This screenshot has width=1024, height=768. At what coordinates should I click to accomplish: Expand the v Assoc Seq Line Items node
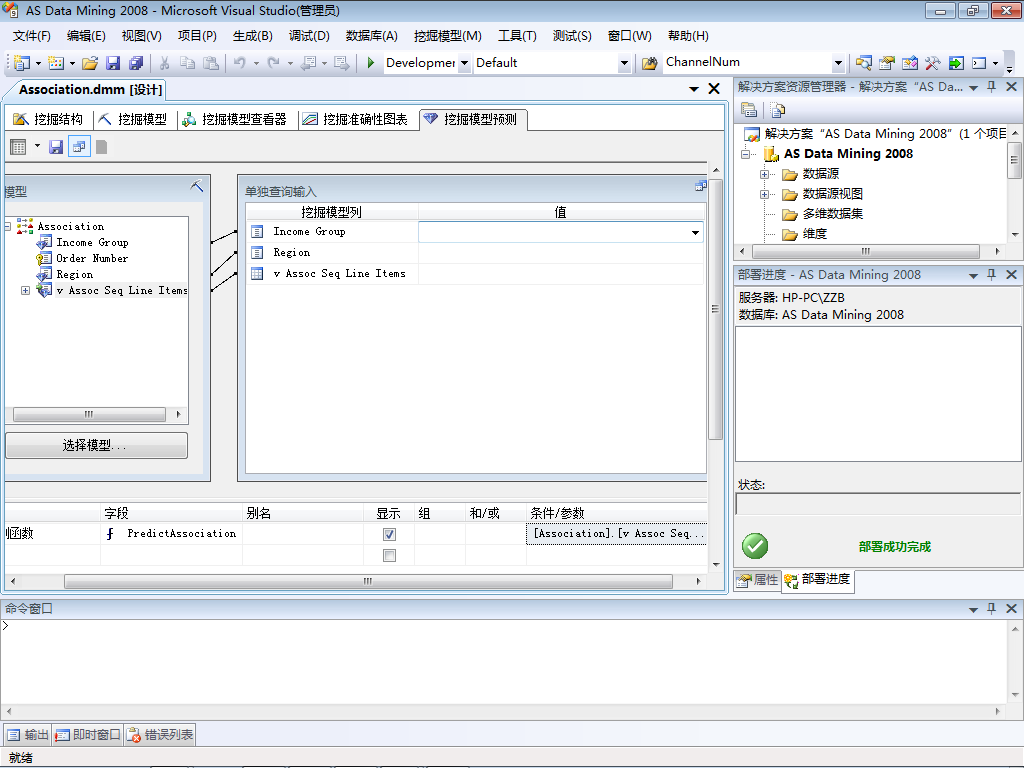pyautogui.click(x=25, y=291)
